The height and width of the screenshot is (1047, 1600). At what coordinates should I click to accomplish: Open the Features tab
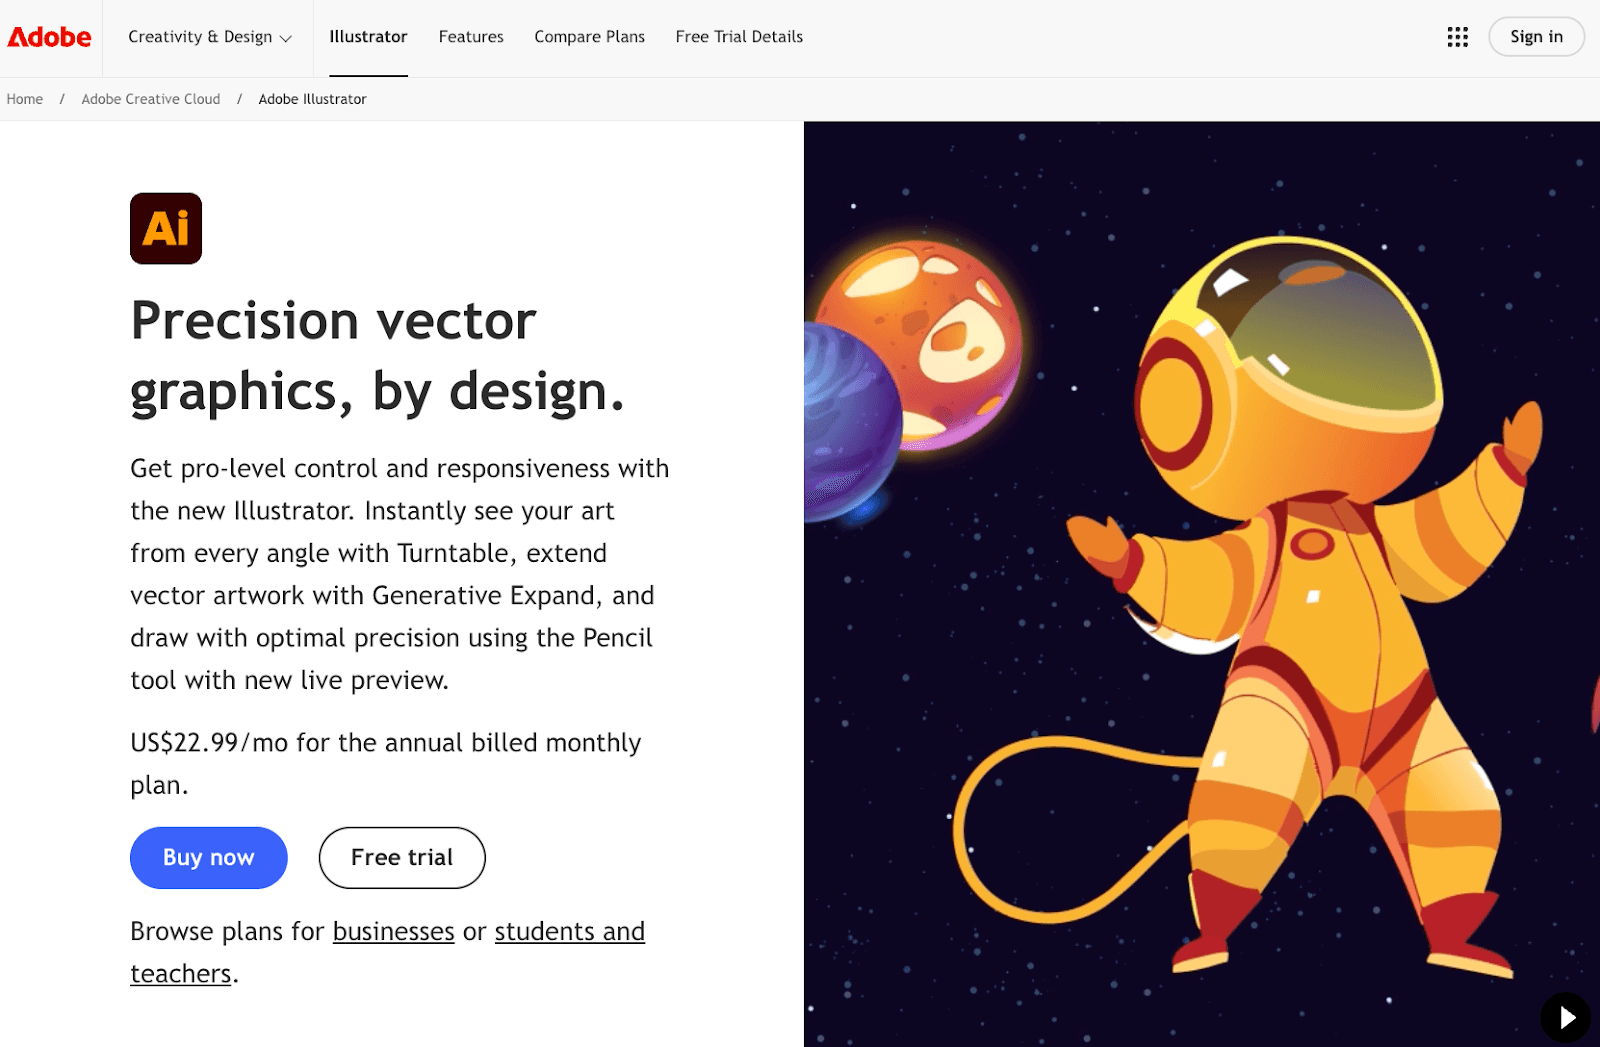(471, 37)
